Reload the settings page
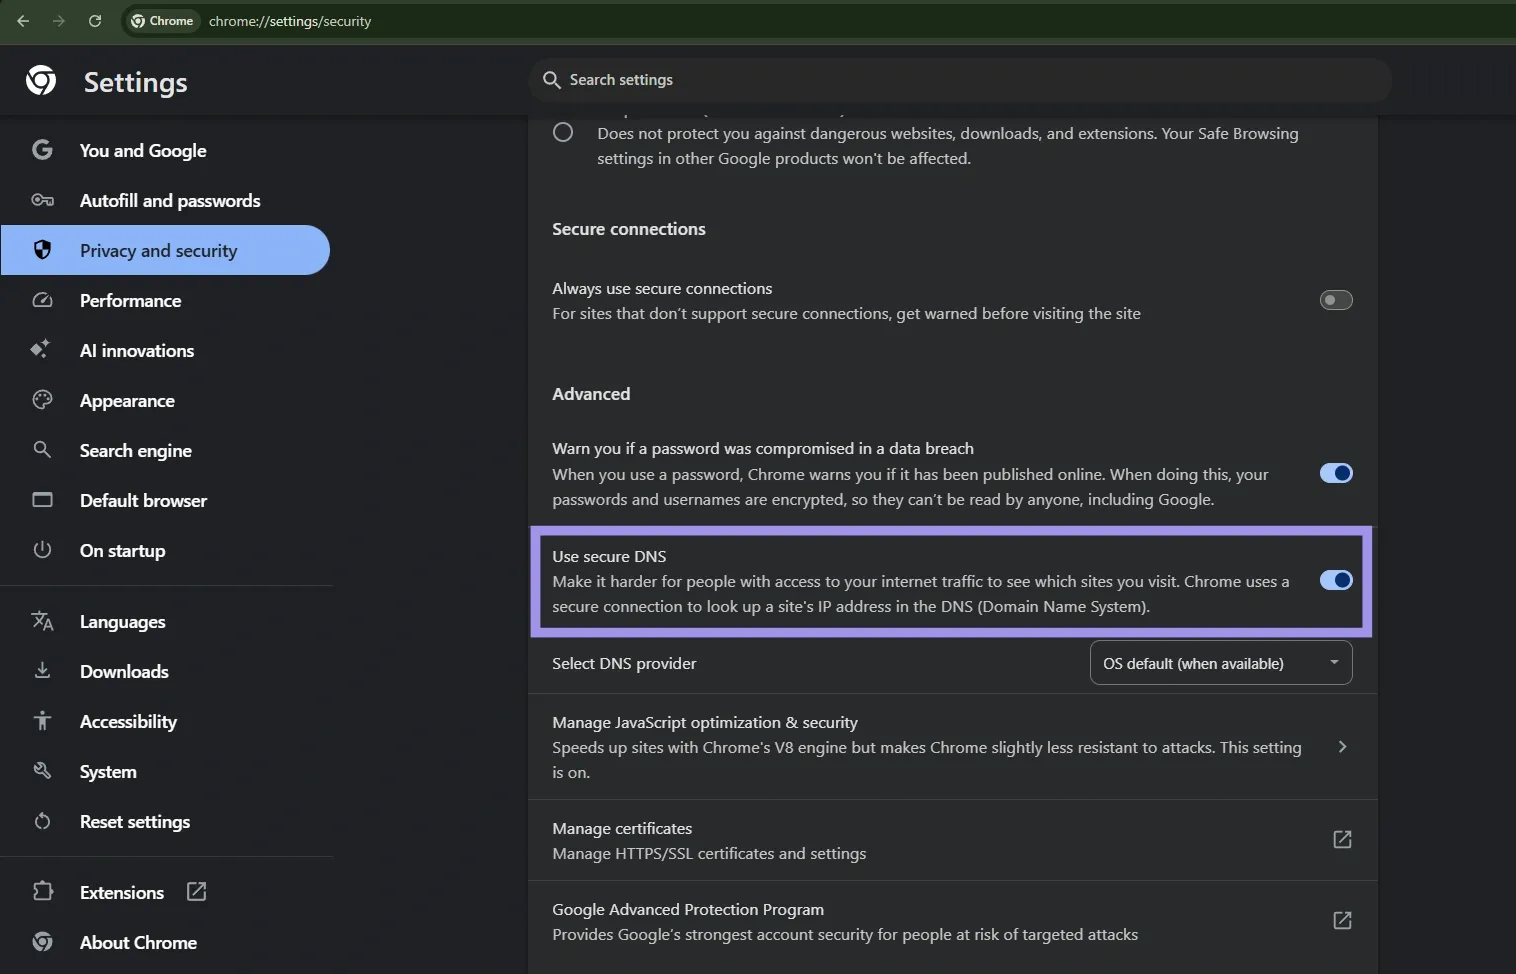The width and height of the screenshot is (1516, 974). click(x=95, y=21)
